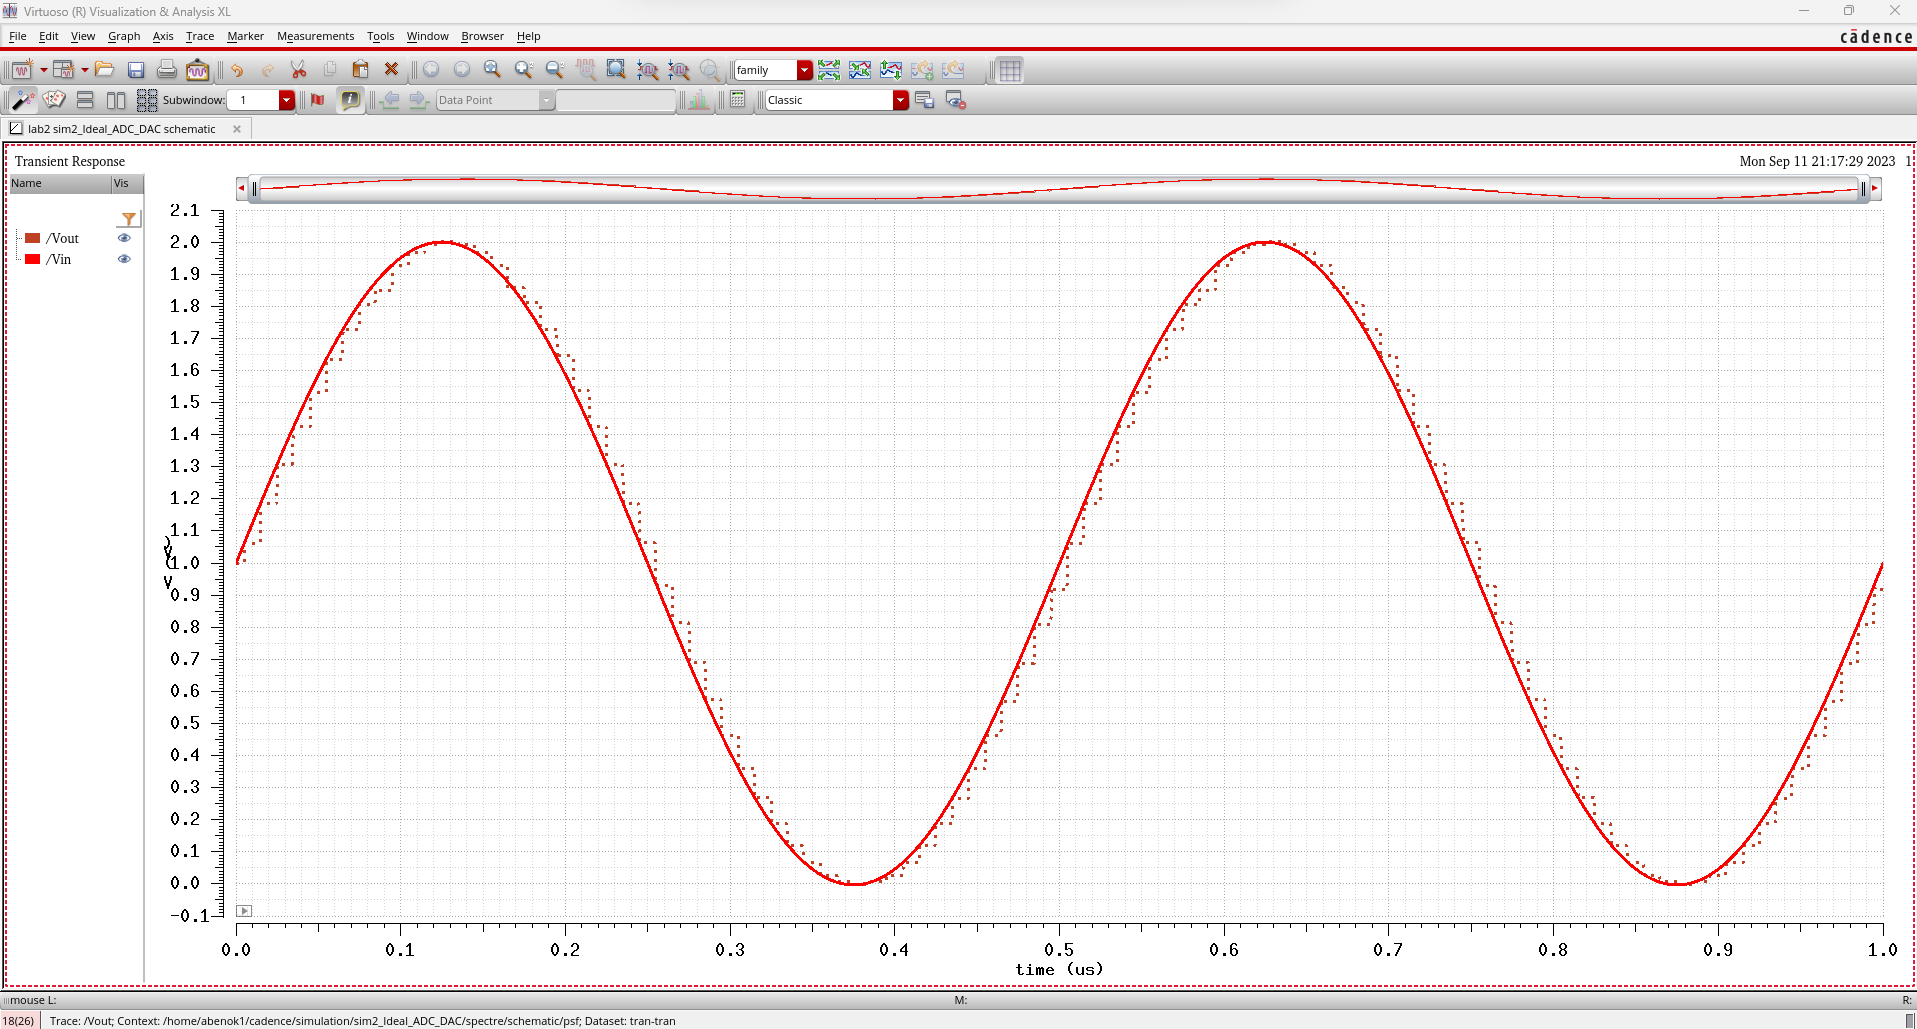Open the Tools menu
1917x1029 pixels.
[x=380, y=36]
